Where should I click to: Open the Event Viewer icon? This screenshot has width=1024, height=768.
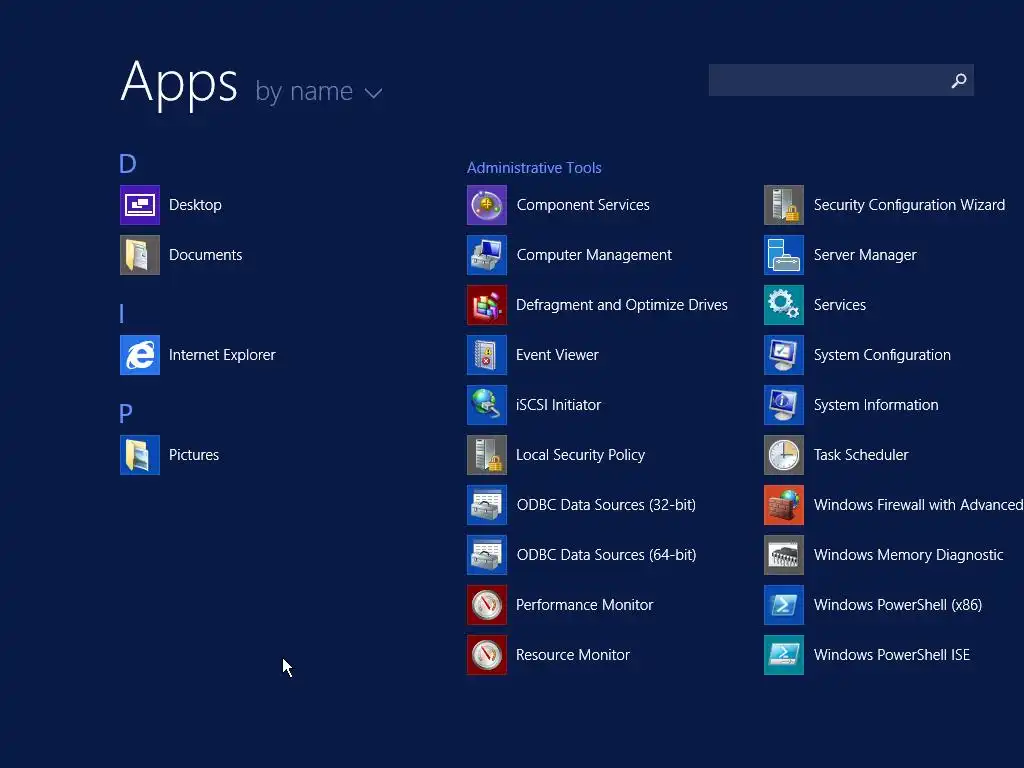487,355
